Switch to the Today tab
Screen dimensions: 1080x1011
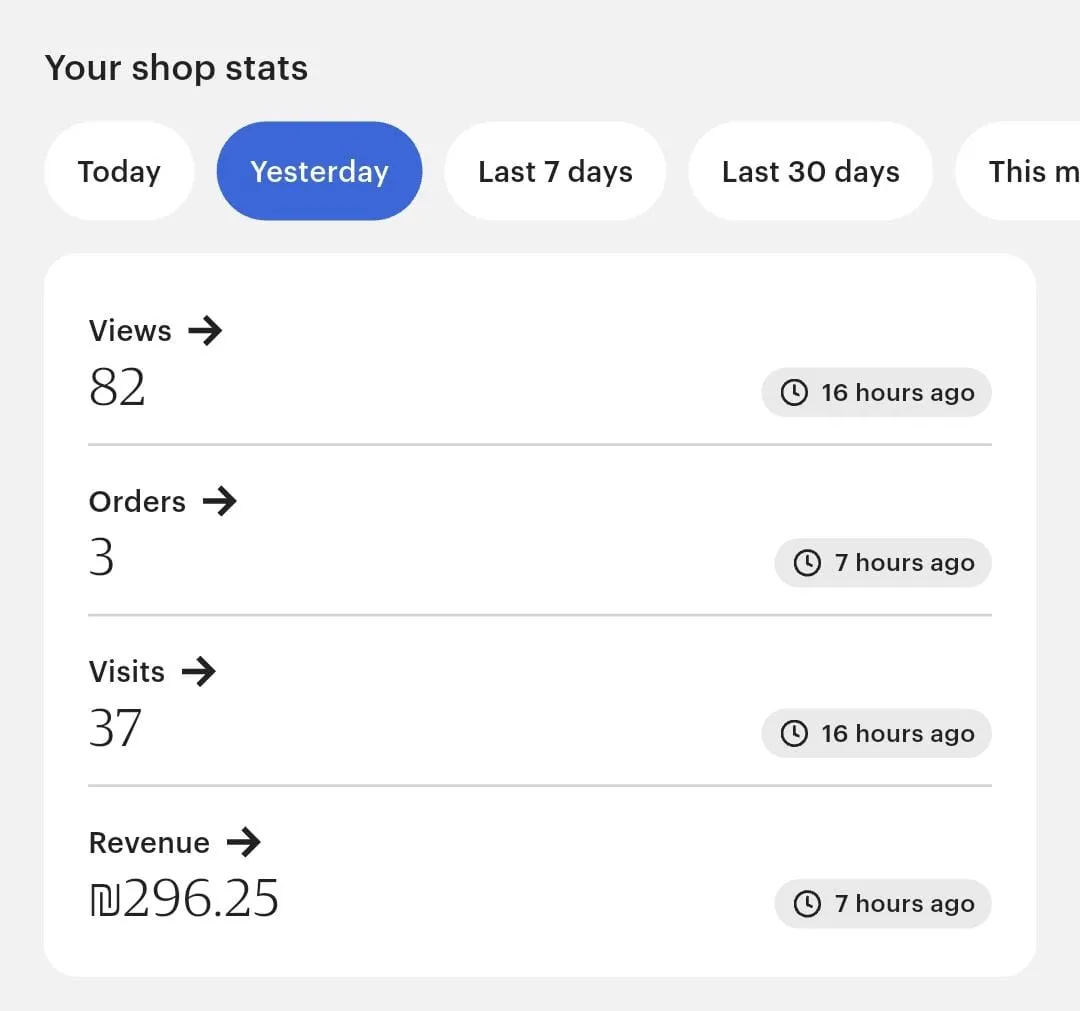(x=119, y=171)
